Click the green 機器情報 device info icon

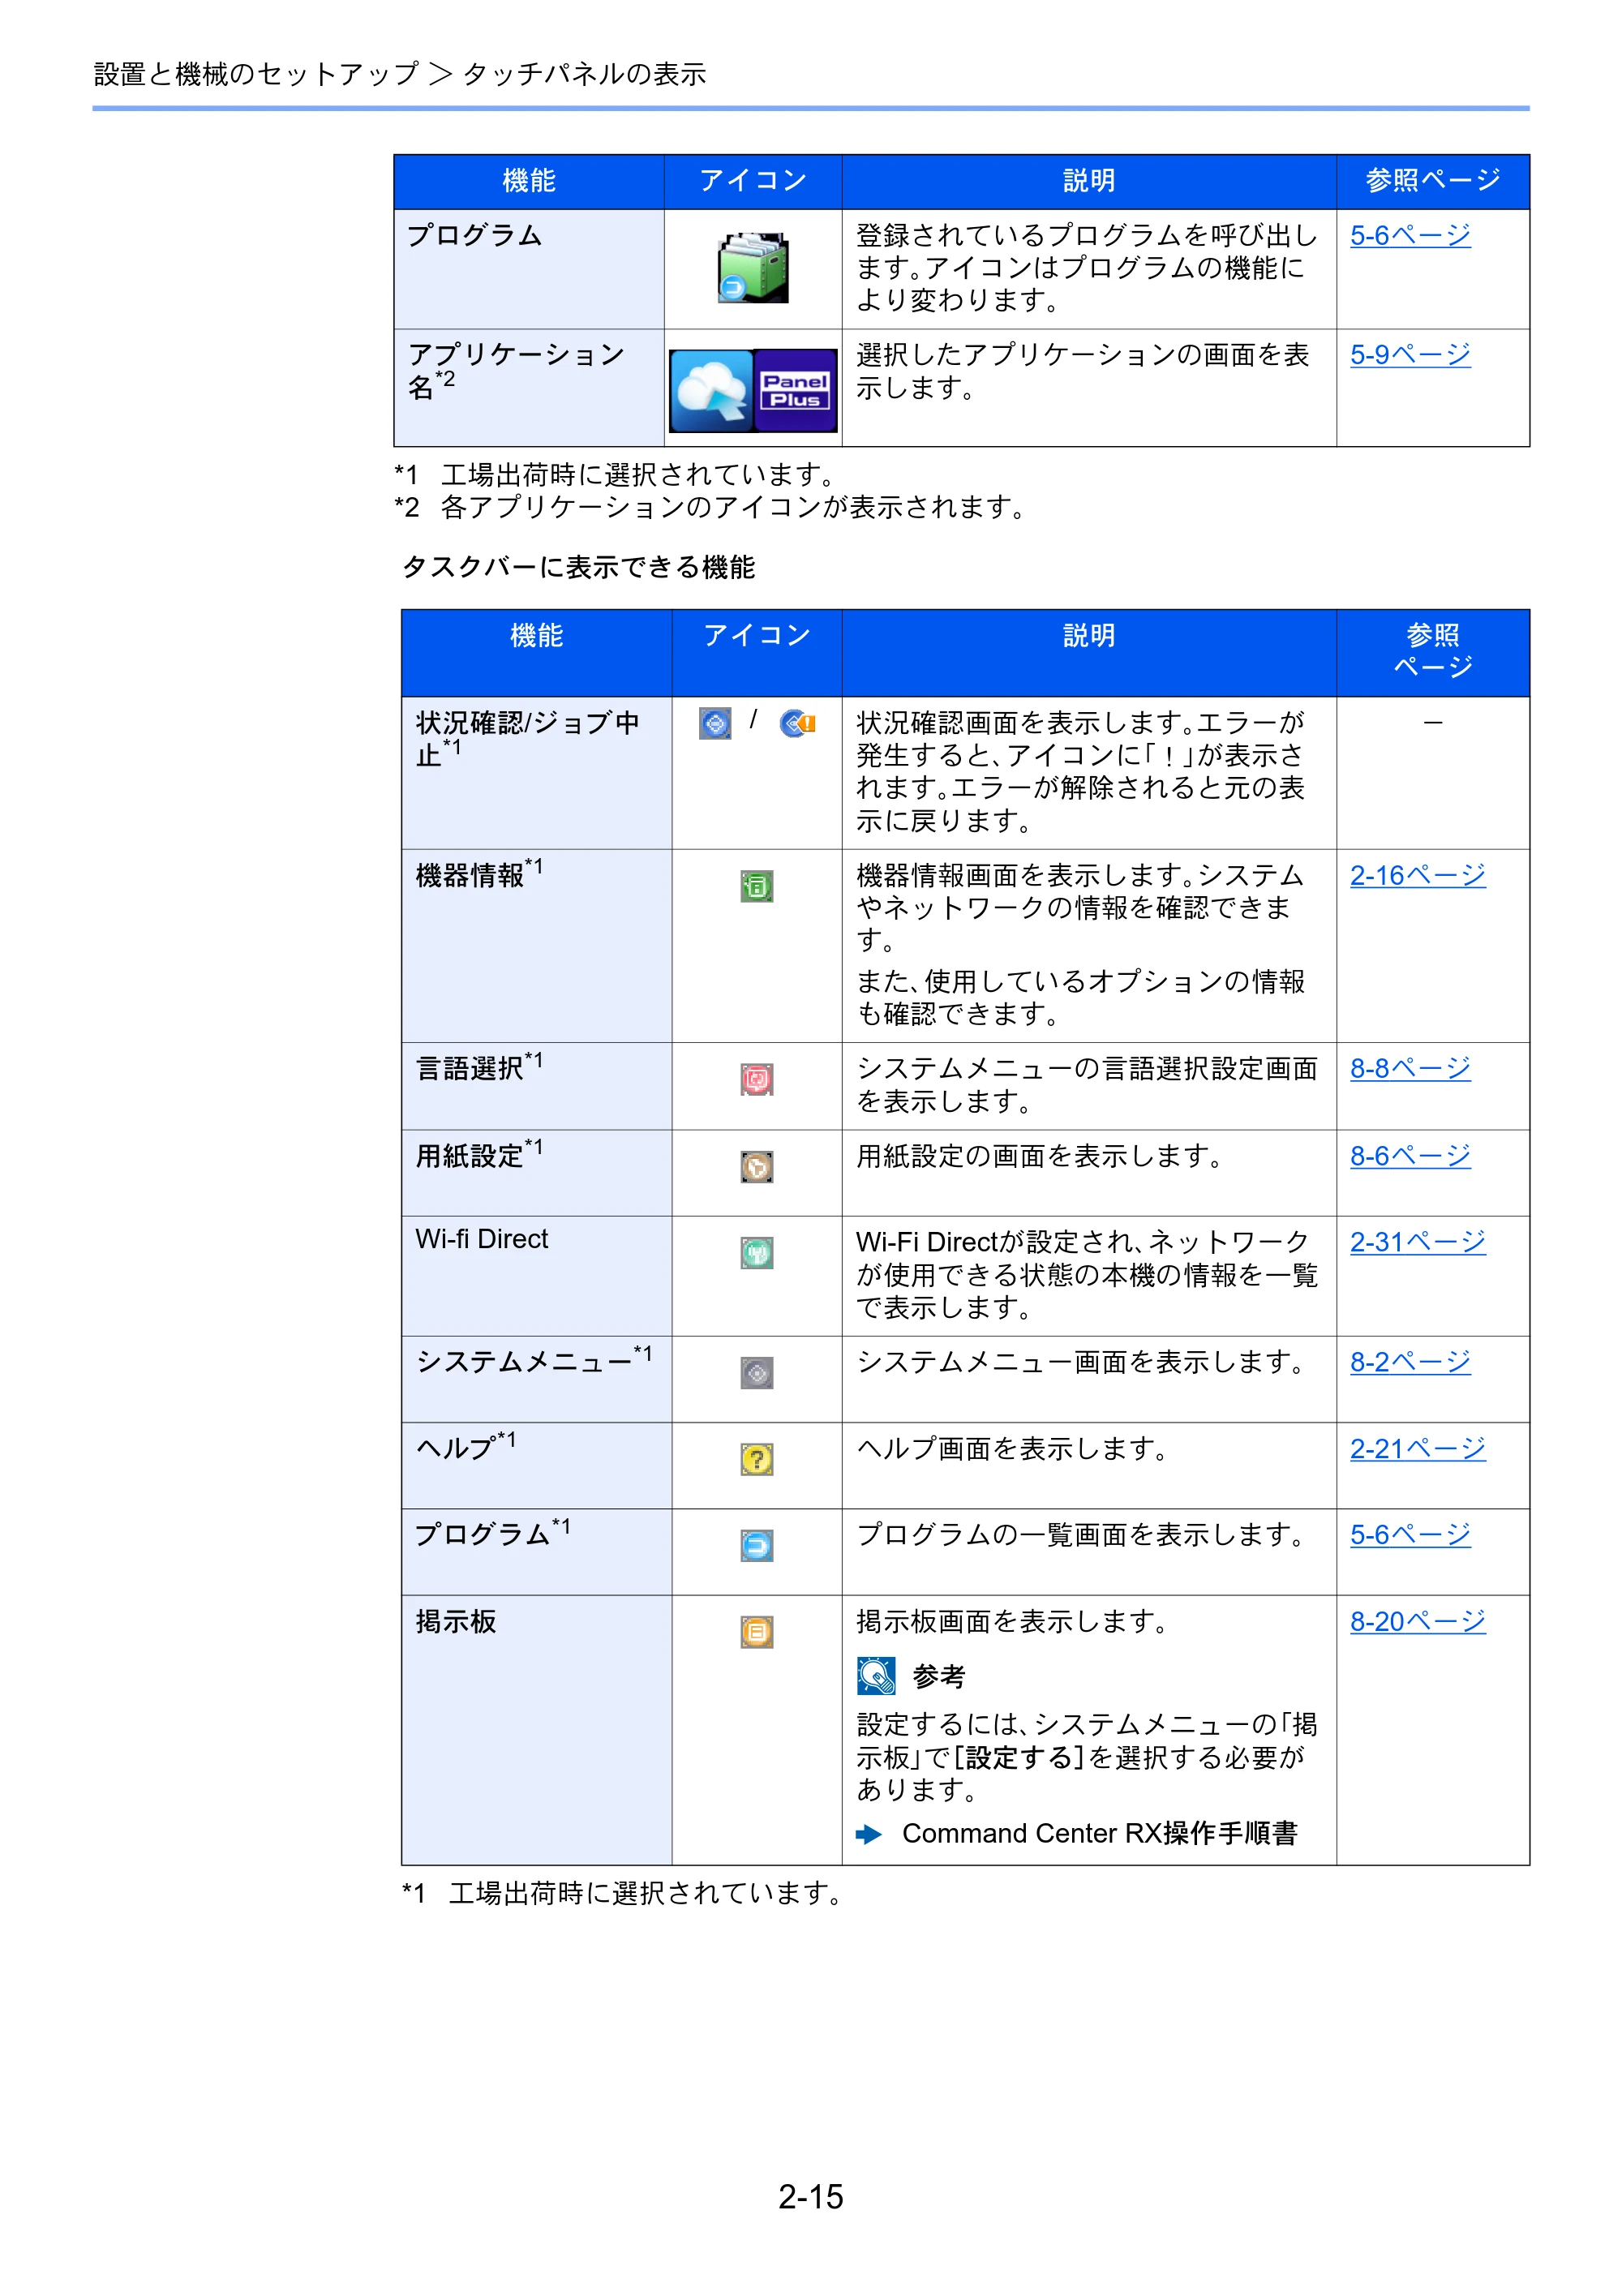pos(757,886)
